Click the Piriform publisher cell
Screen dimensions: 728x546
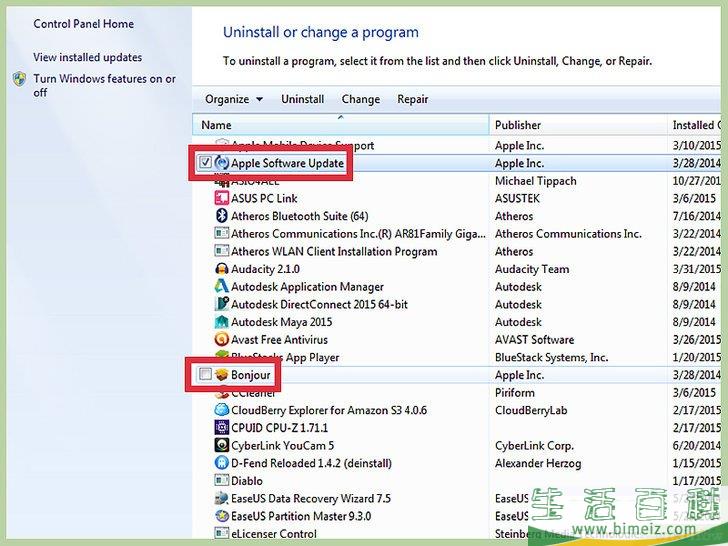click(514, 392)
